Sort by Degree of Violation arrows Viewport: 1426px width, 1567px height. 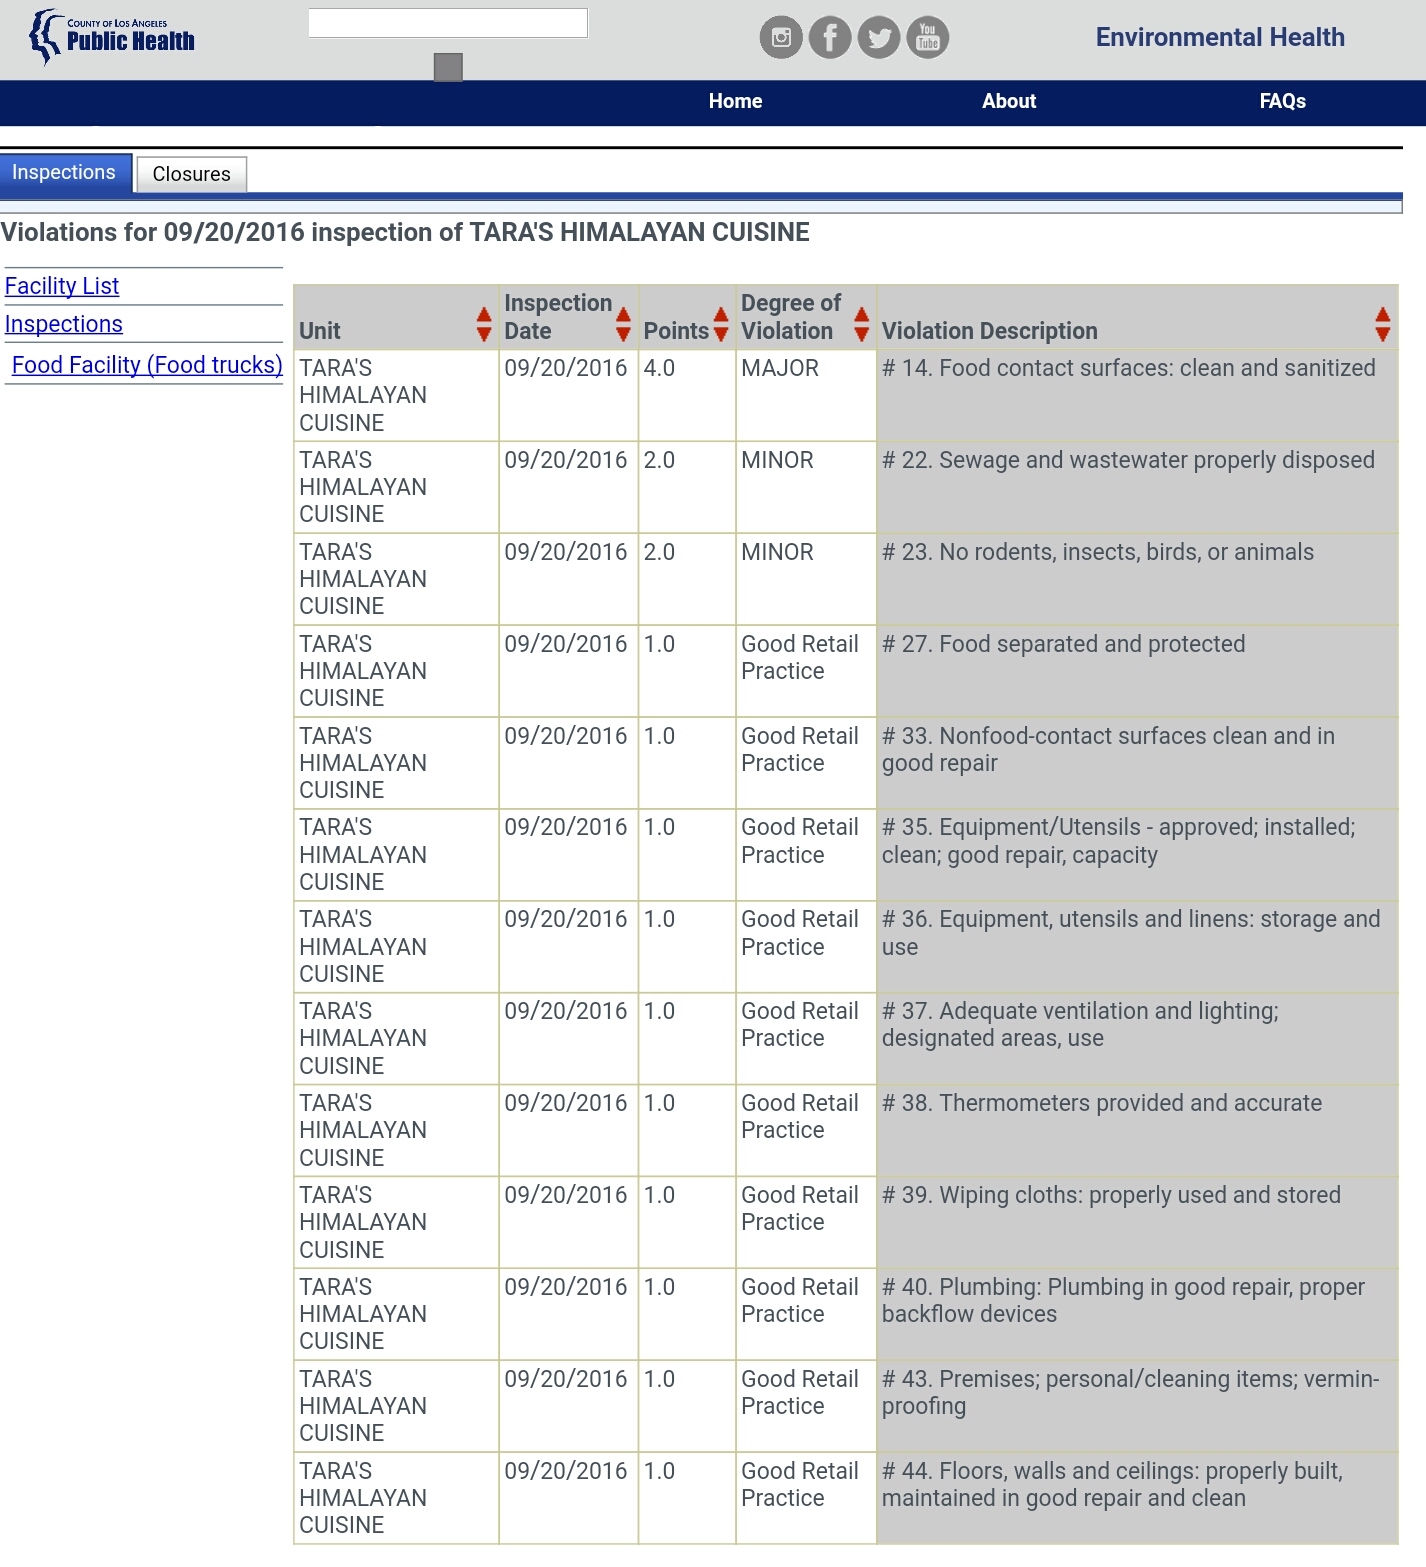[x=861, y=324]
